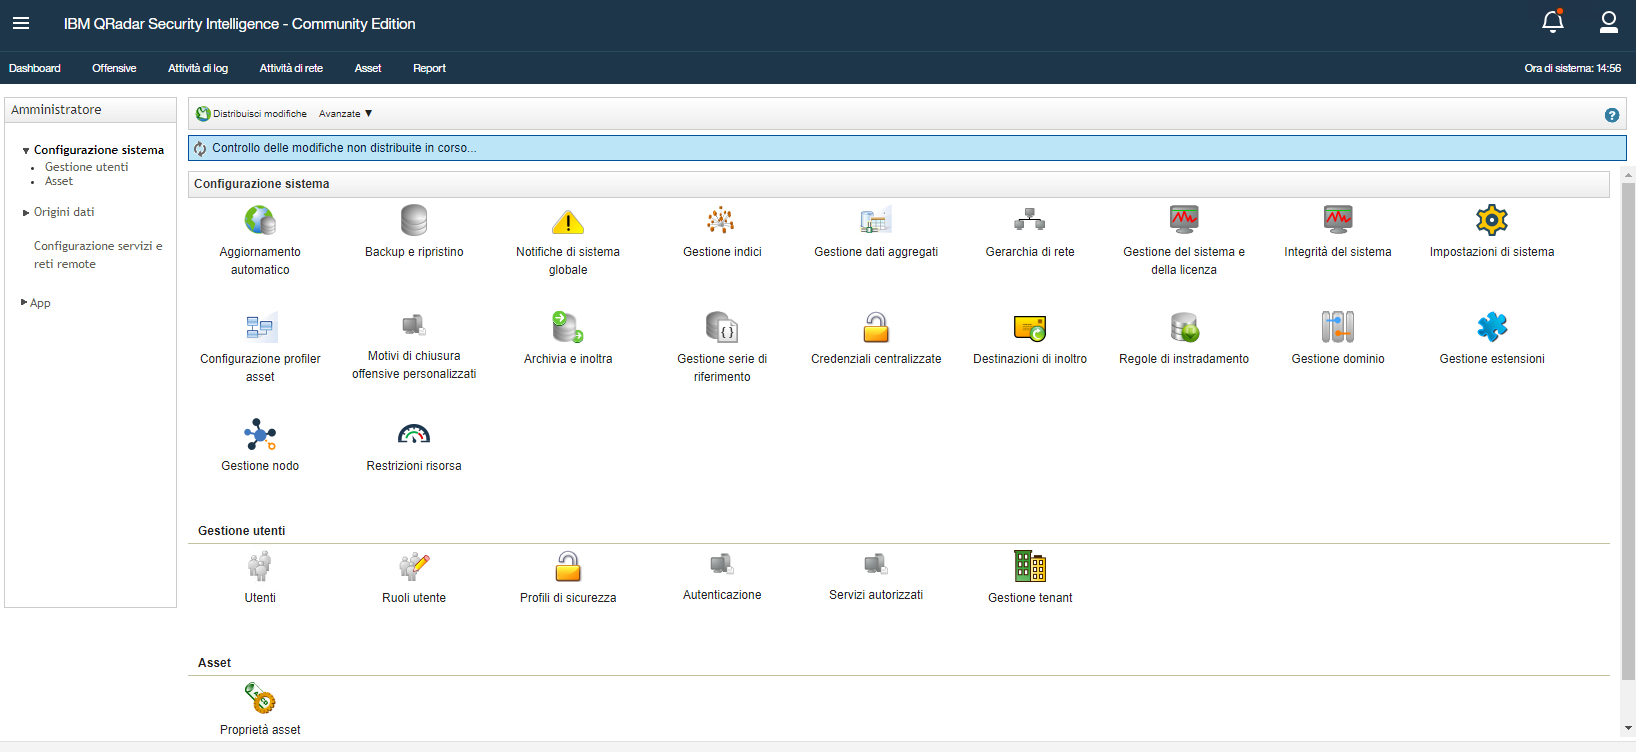The image size is (1636, 752).
Task: Select Gestione utenti in sidebar
Action: [87, 167]
